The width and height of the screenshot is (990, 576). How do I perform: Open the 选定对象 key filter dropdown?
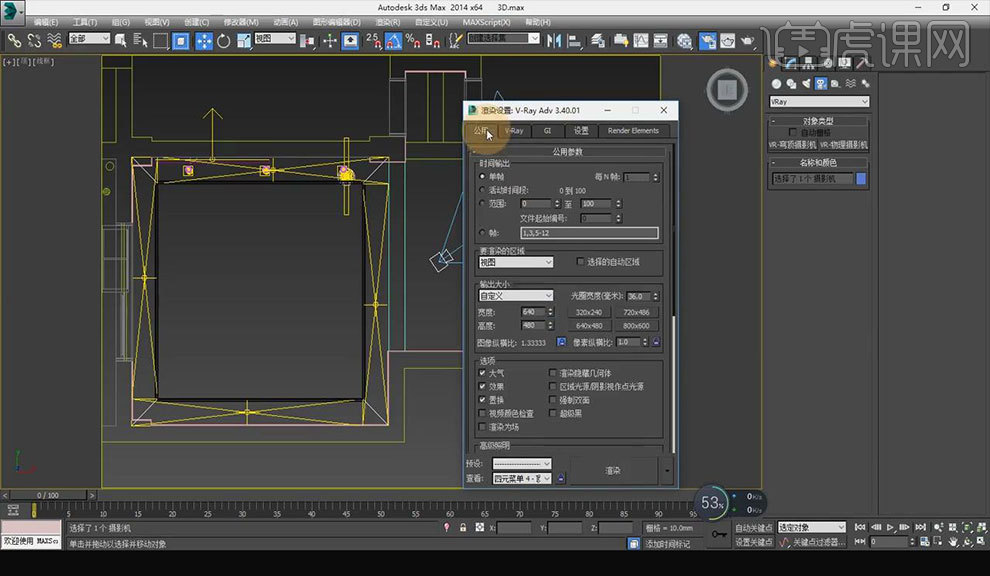[811, 527]
